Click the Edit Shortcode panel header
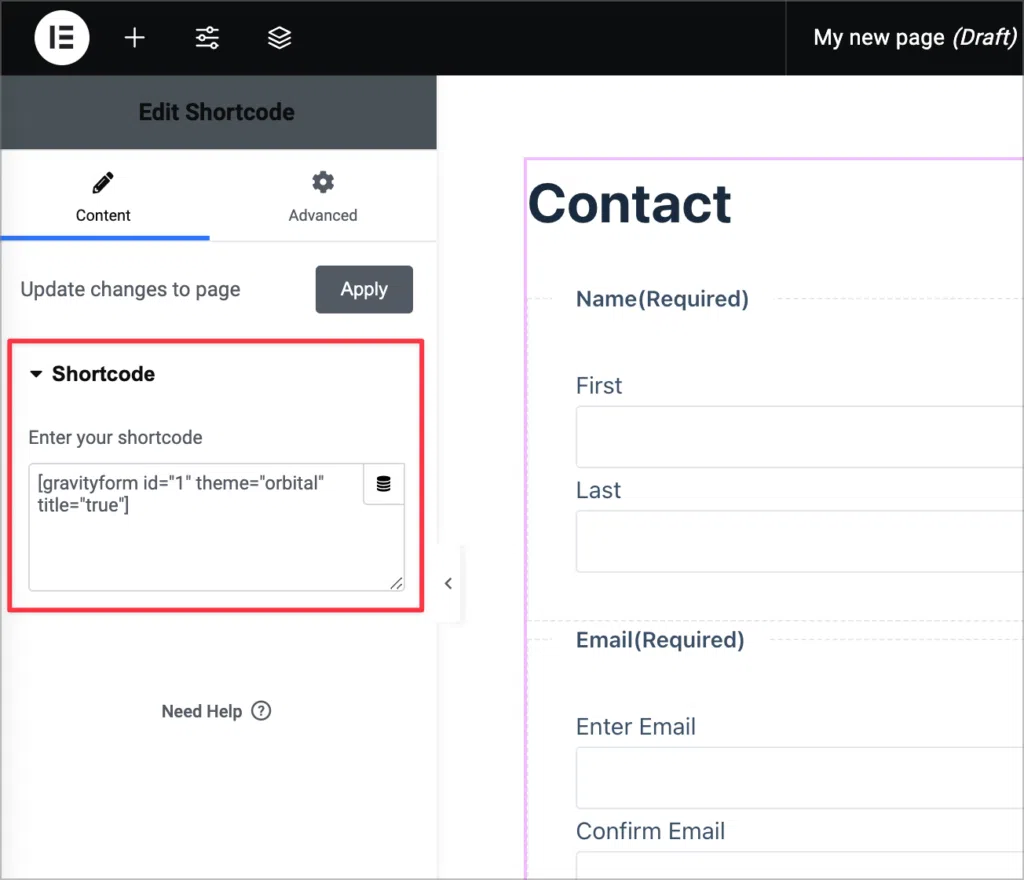The image size is (1024, 880). click(217, 112)
